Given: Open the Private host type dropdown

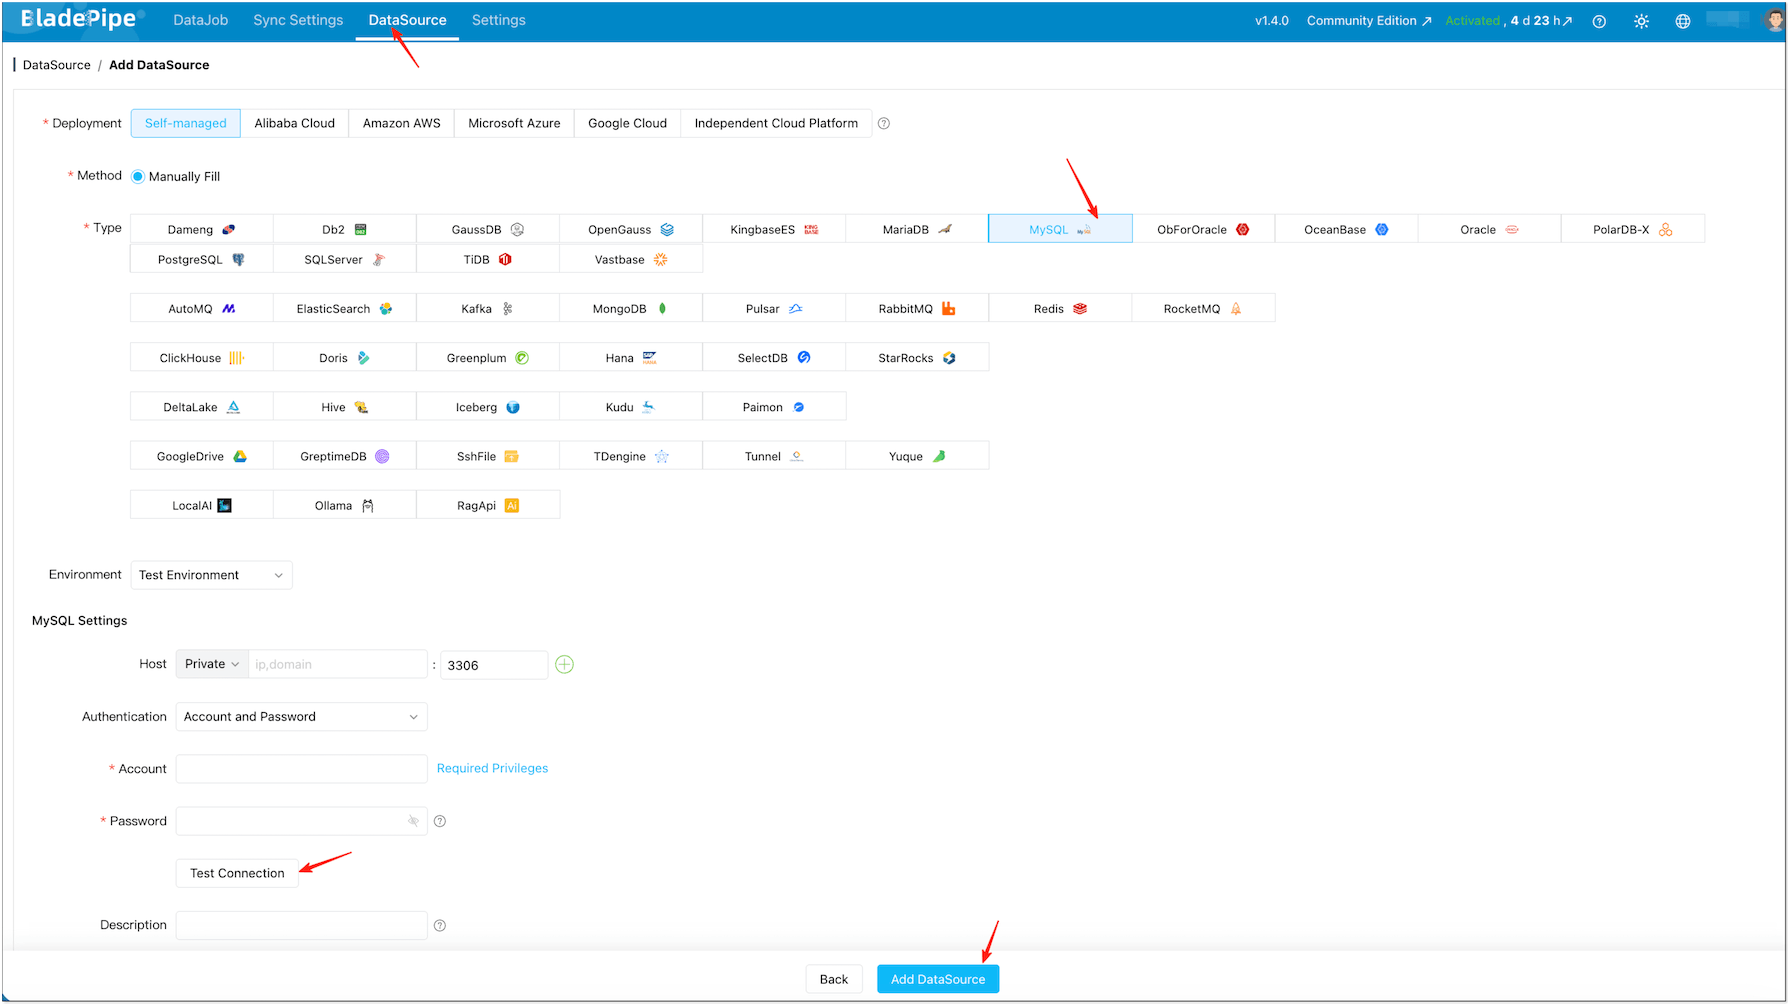Looking at the screenshot, I should (x=211, y=663).
